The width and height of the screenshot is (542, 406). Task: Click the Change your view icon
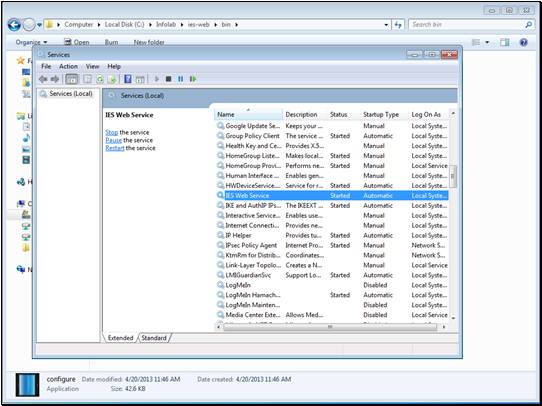click(476, 42)
